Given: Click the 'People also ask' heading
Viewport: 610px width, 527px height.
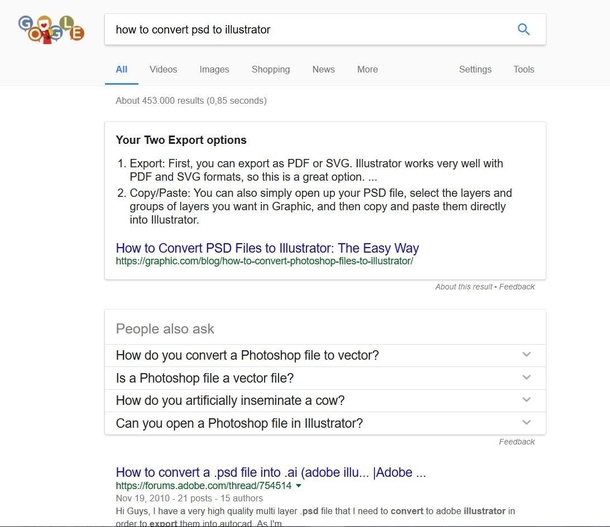Looking at the screenshot, I should (x=165, y=329).
